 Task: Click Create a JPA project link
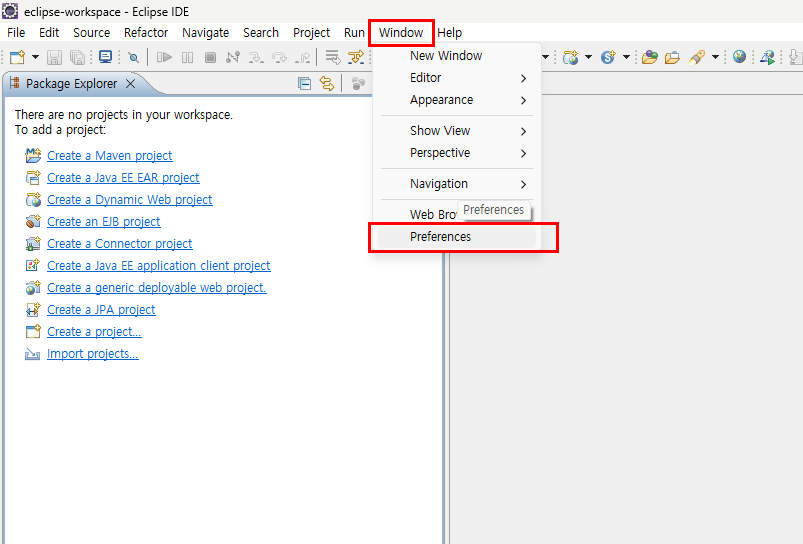101,310
